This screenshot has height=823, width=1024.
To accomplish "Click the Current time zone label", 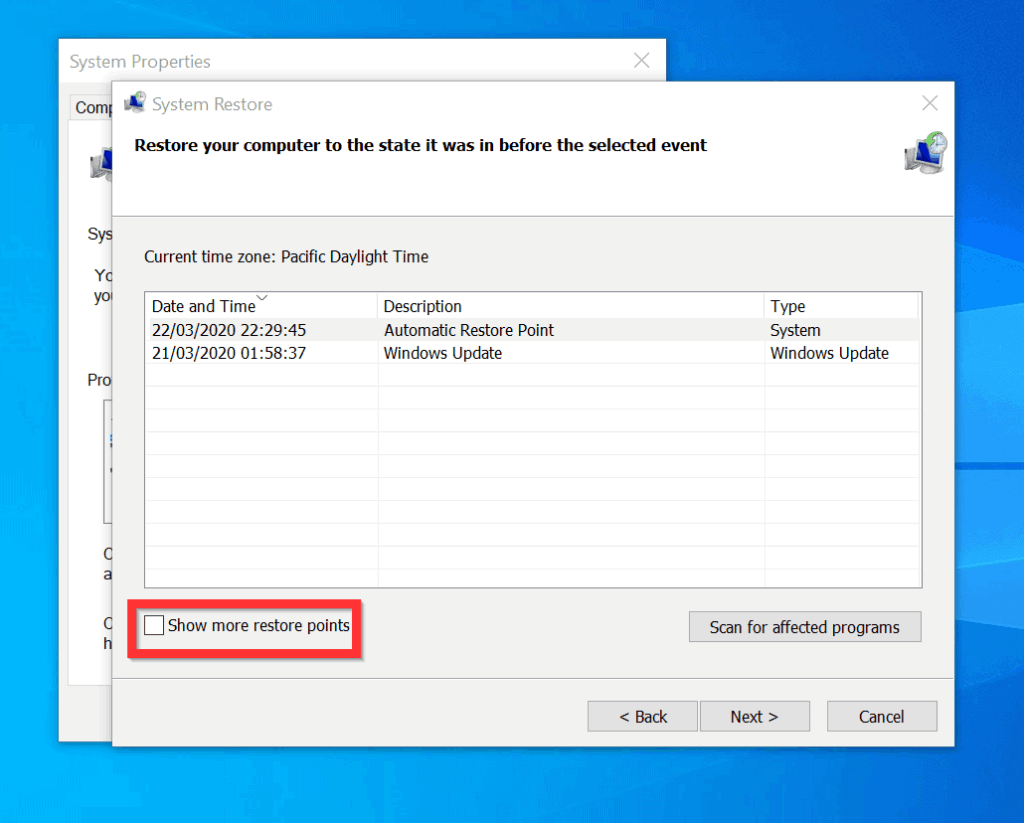I will (286, 257).
